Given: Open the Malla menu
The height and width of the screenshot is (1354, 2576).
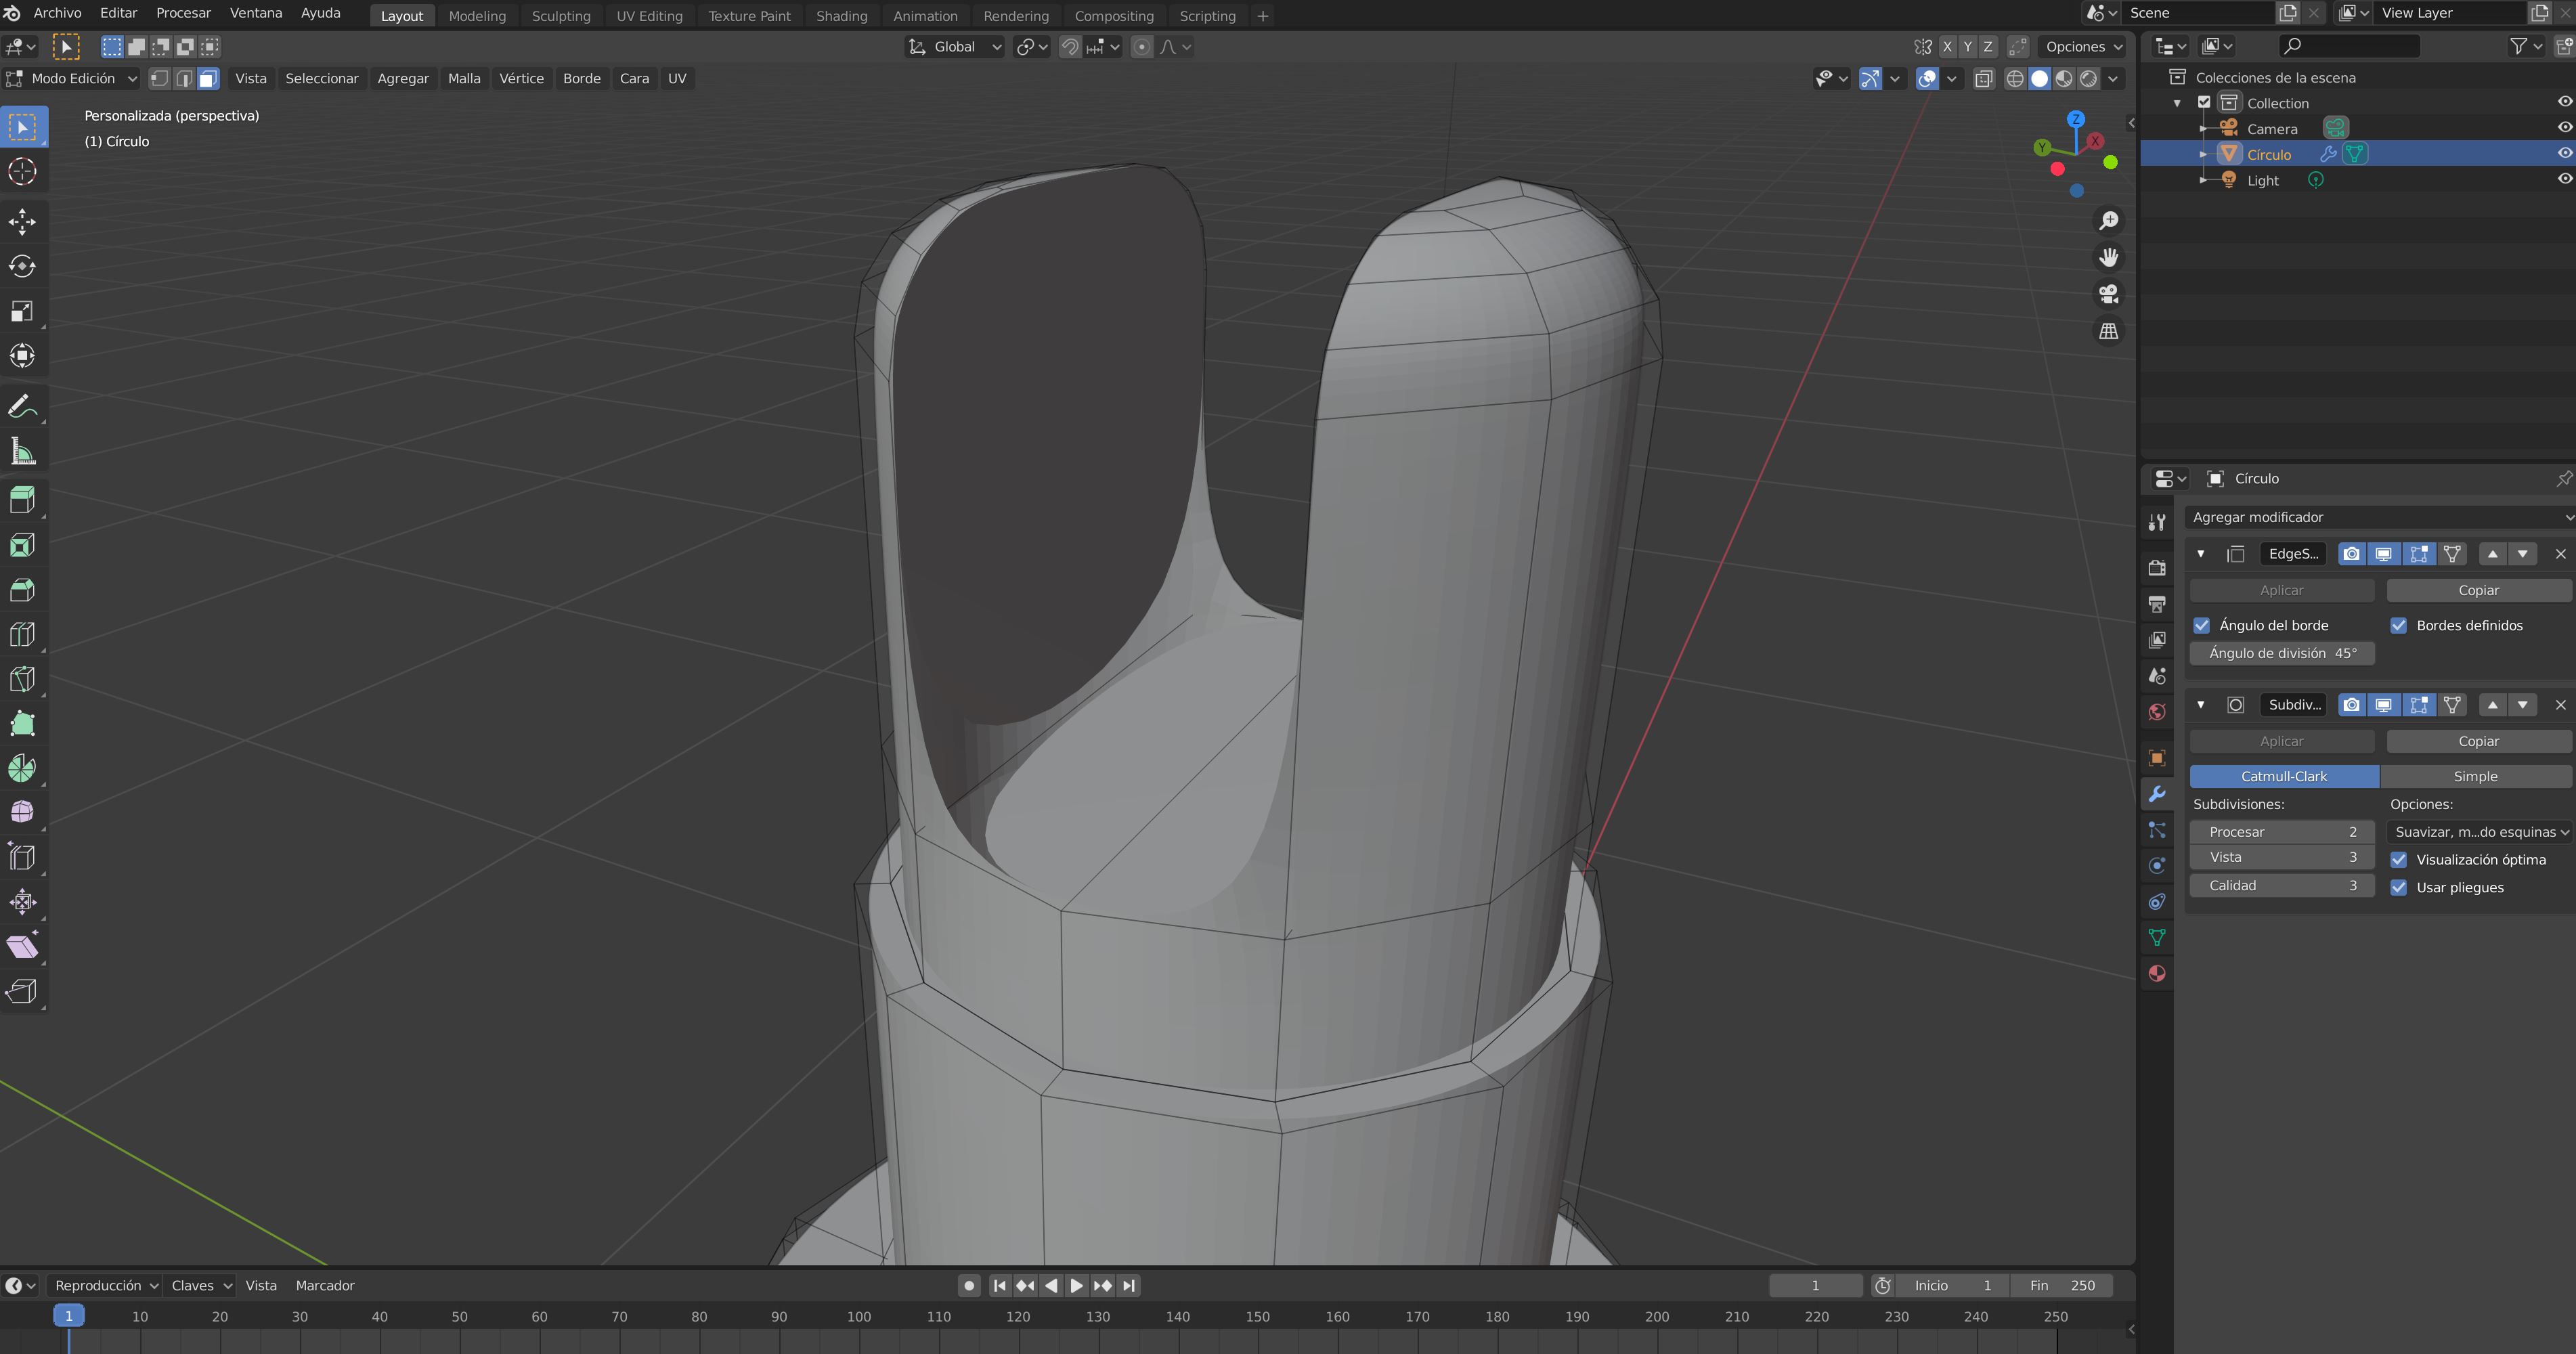Looking at the screenshot, I should 463,78.
